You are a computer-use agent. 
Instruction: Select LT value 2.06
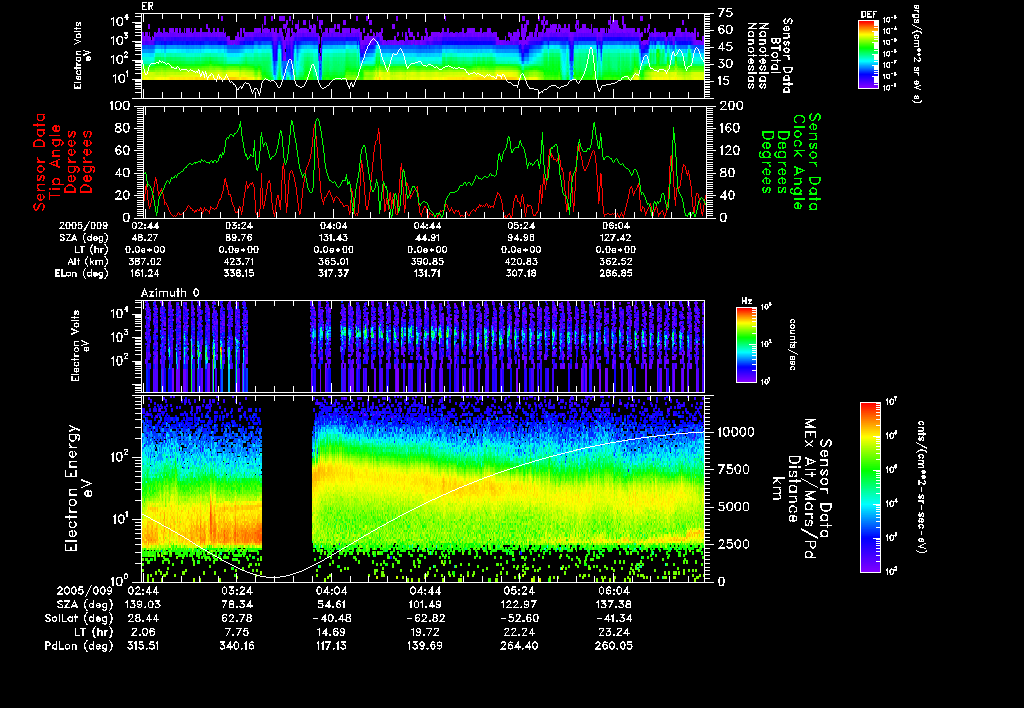click(x=145, y=632)
